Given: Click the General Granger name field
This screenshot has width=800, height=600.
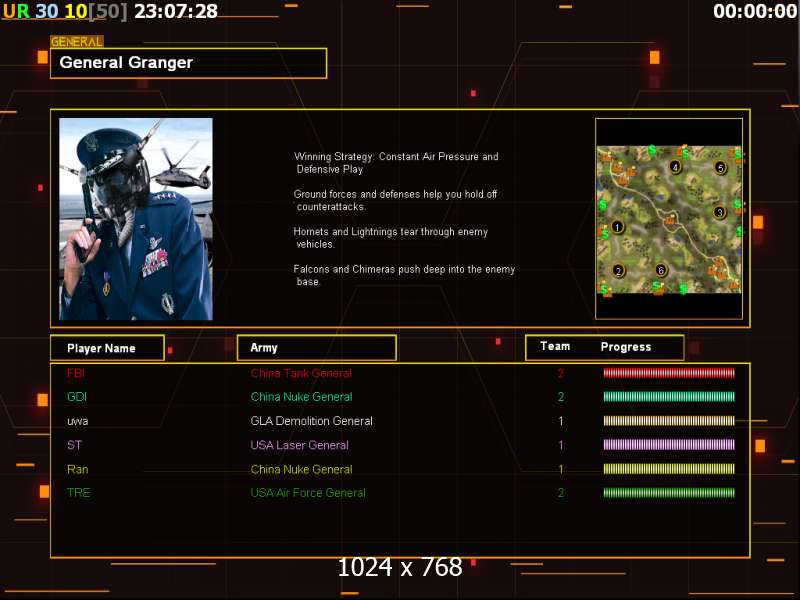Looking at the screenshot, I should click(188, 63).
